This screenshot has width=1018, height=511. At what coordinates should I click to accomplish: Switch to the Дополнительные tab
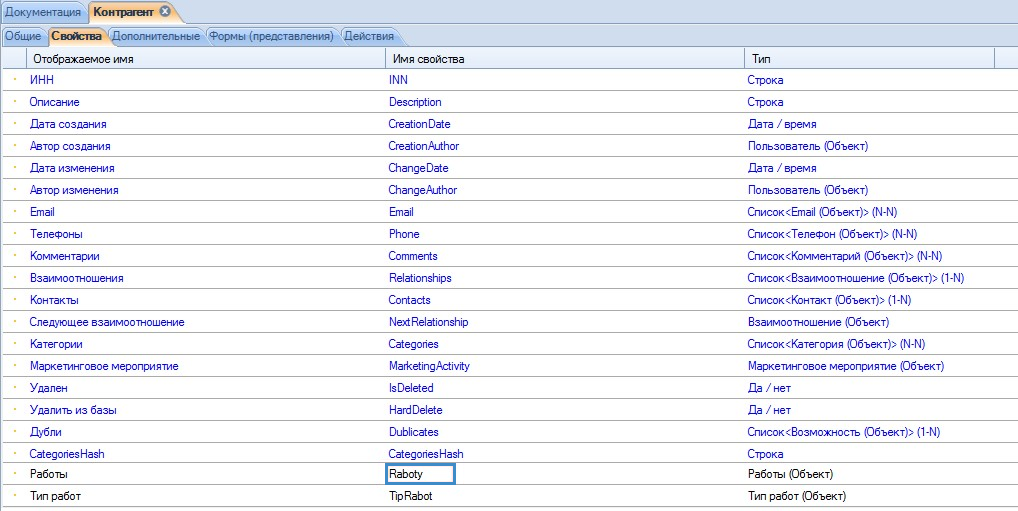156,36
